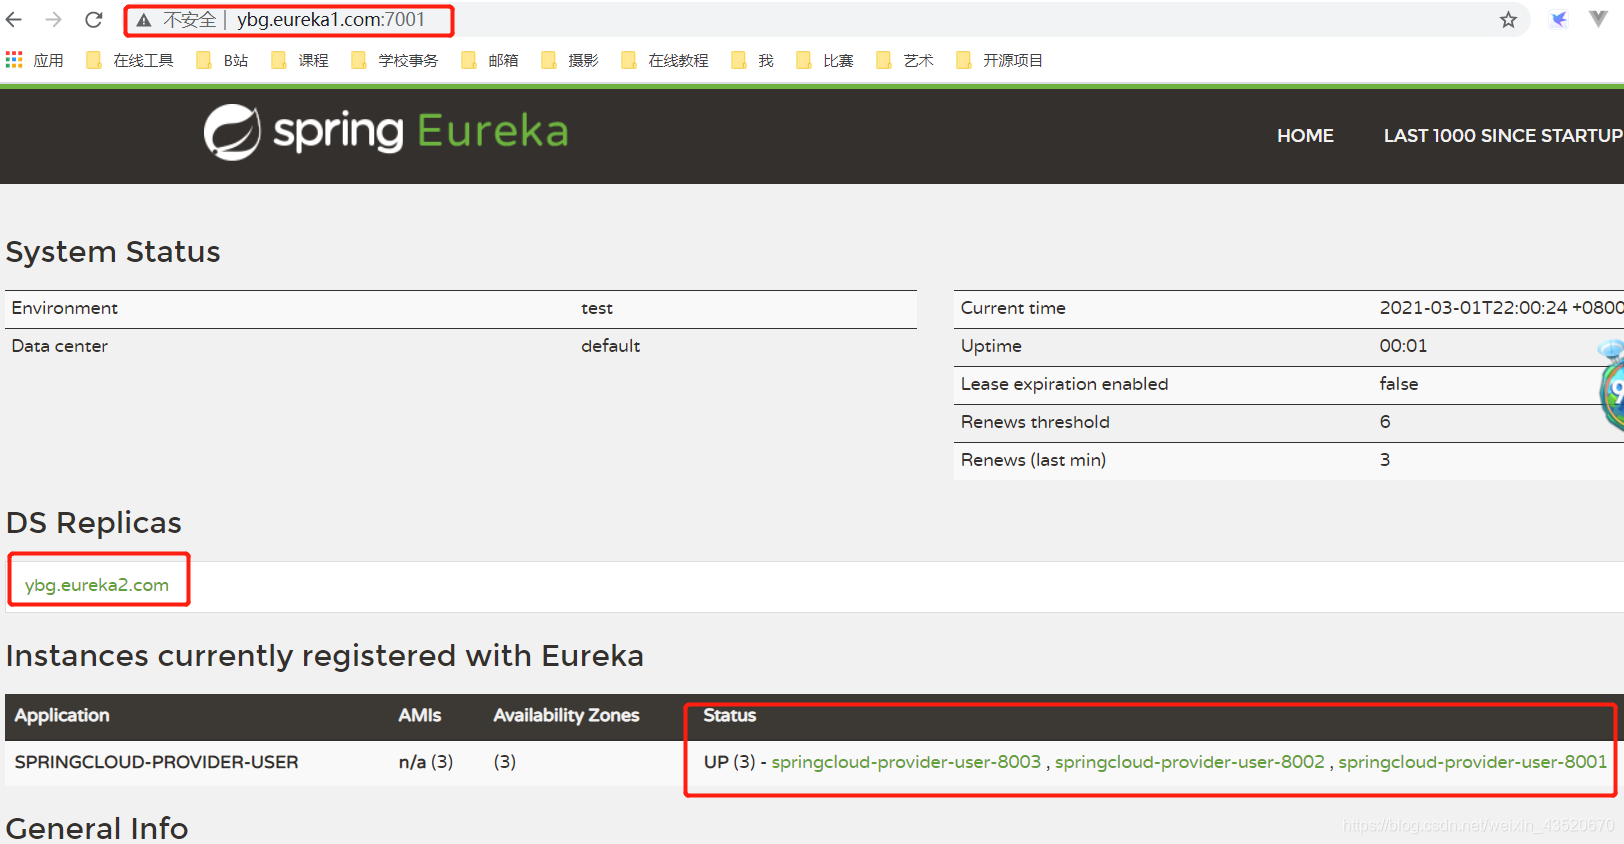Open the 艺术 bookmark folder
The width and height of the screenshot is (1624, 844).
[x=905, y=60]
